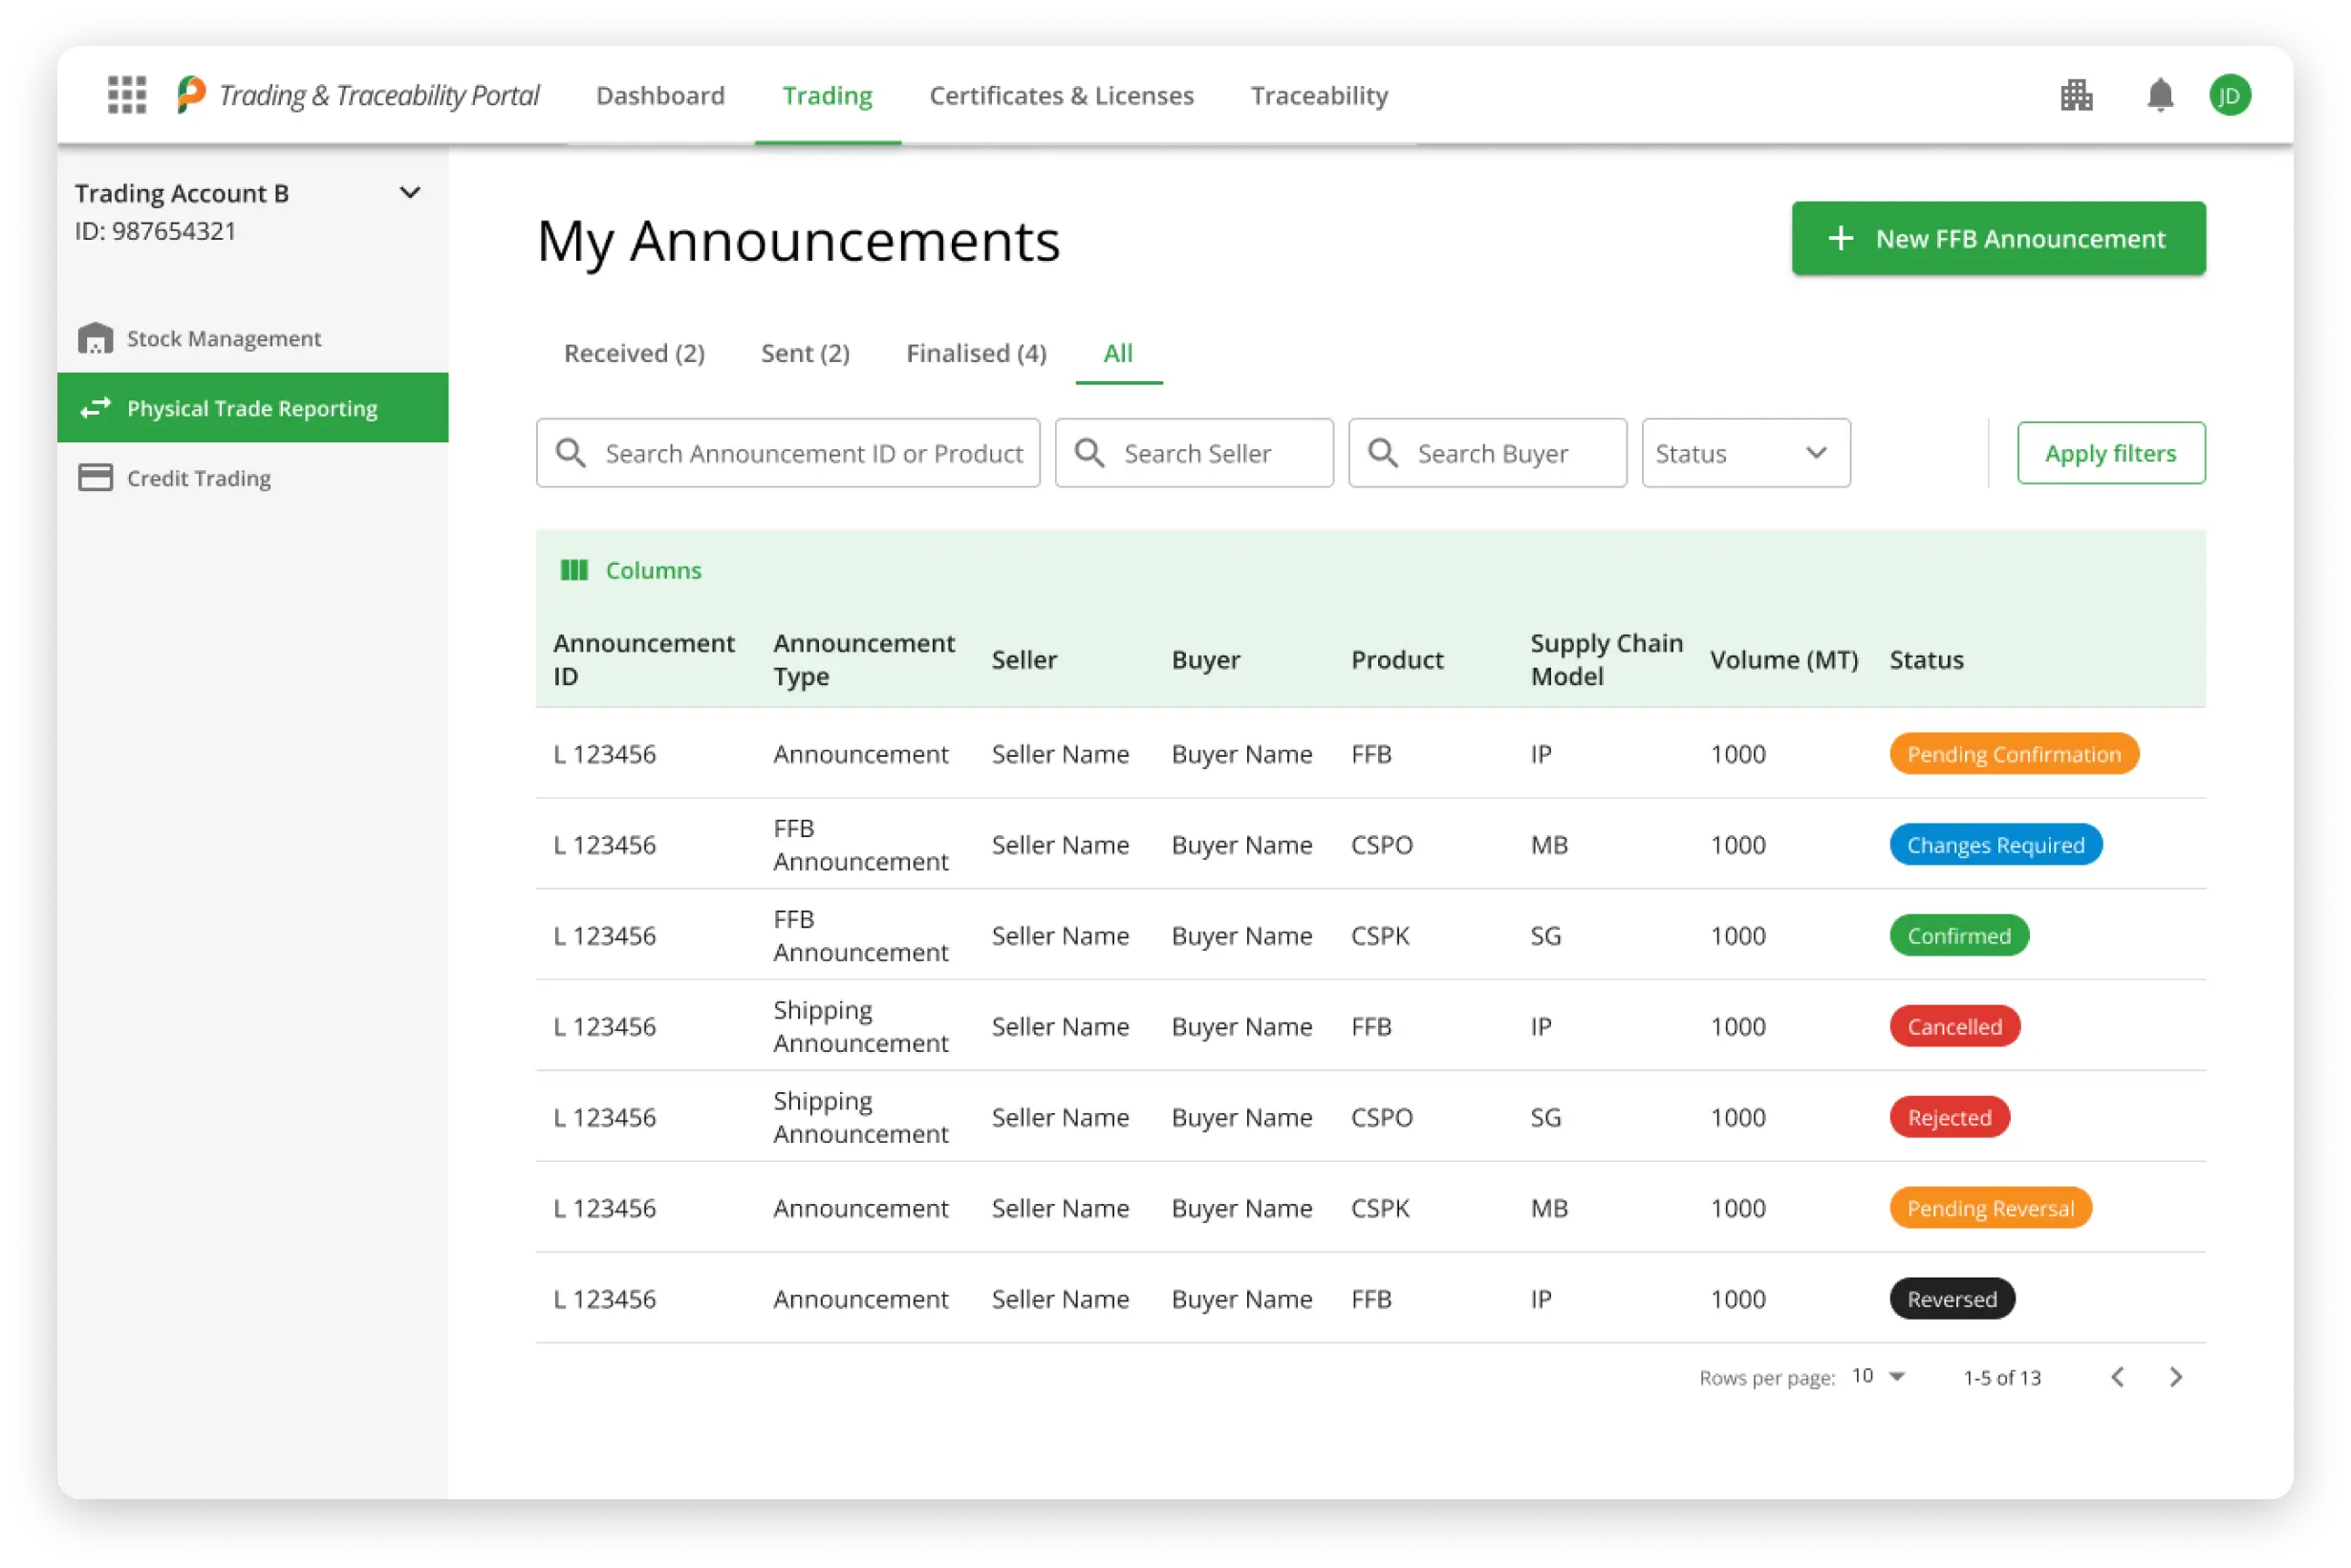
Task: Open the Status filter dropdown
Action: [x=1745, y=453]
